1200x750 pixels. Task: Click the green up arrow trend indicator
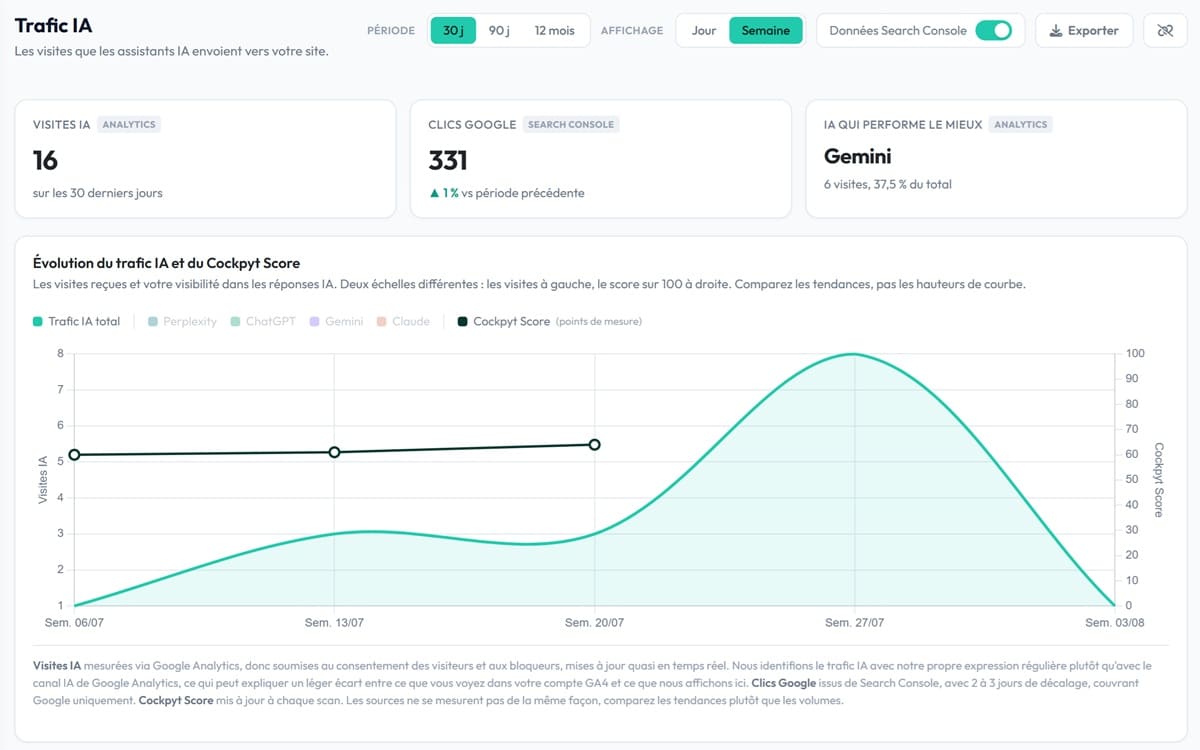(434, 193)
